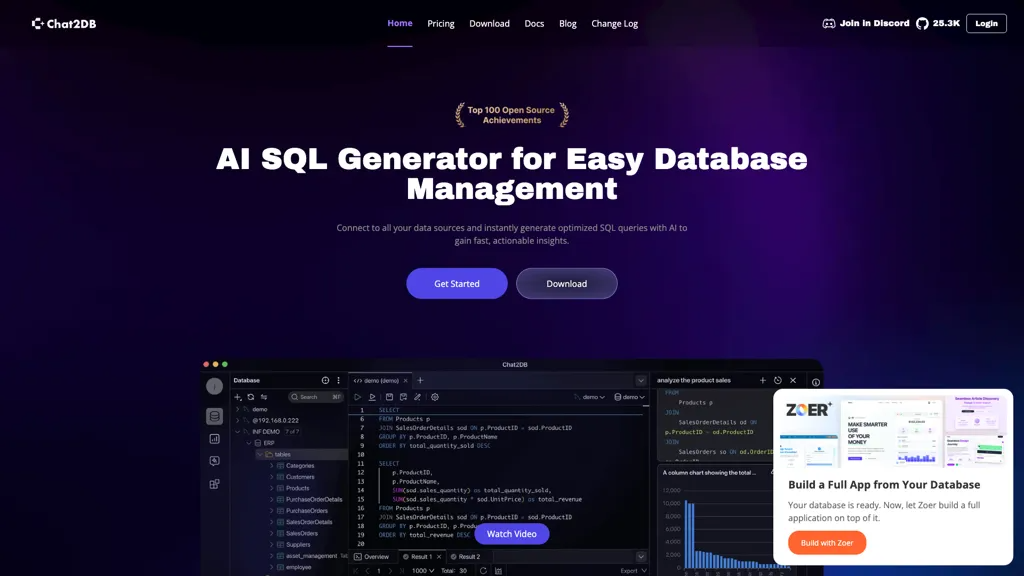Image resolution: width=1024 pixels, height=576 pixels.
Task: Collapse the tables folder
Action: coord(260,455)
